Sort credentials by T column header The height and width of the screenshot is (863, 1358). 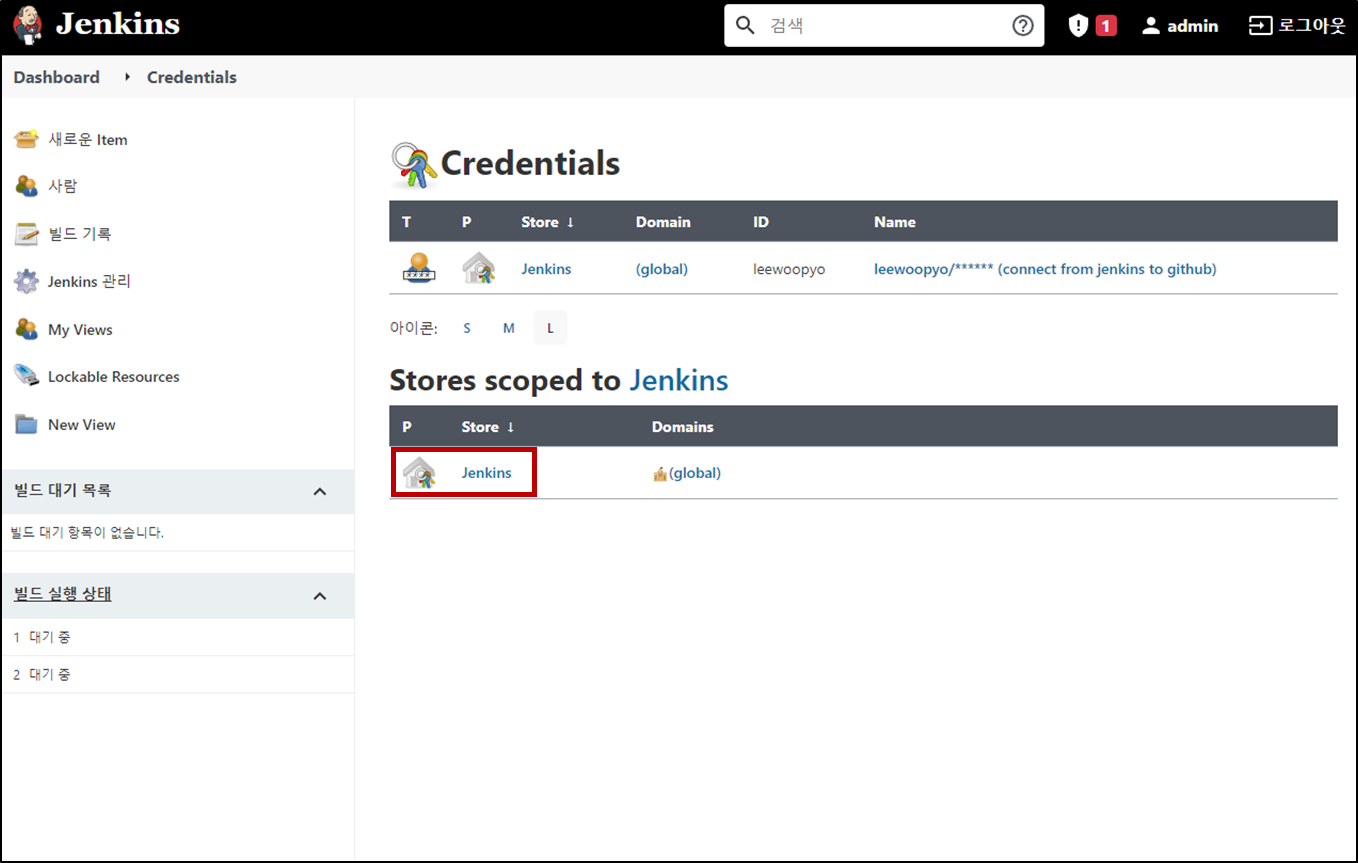(406, 222)
